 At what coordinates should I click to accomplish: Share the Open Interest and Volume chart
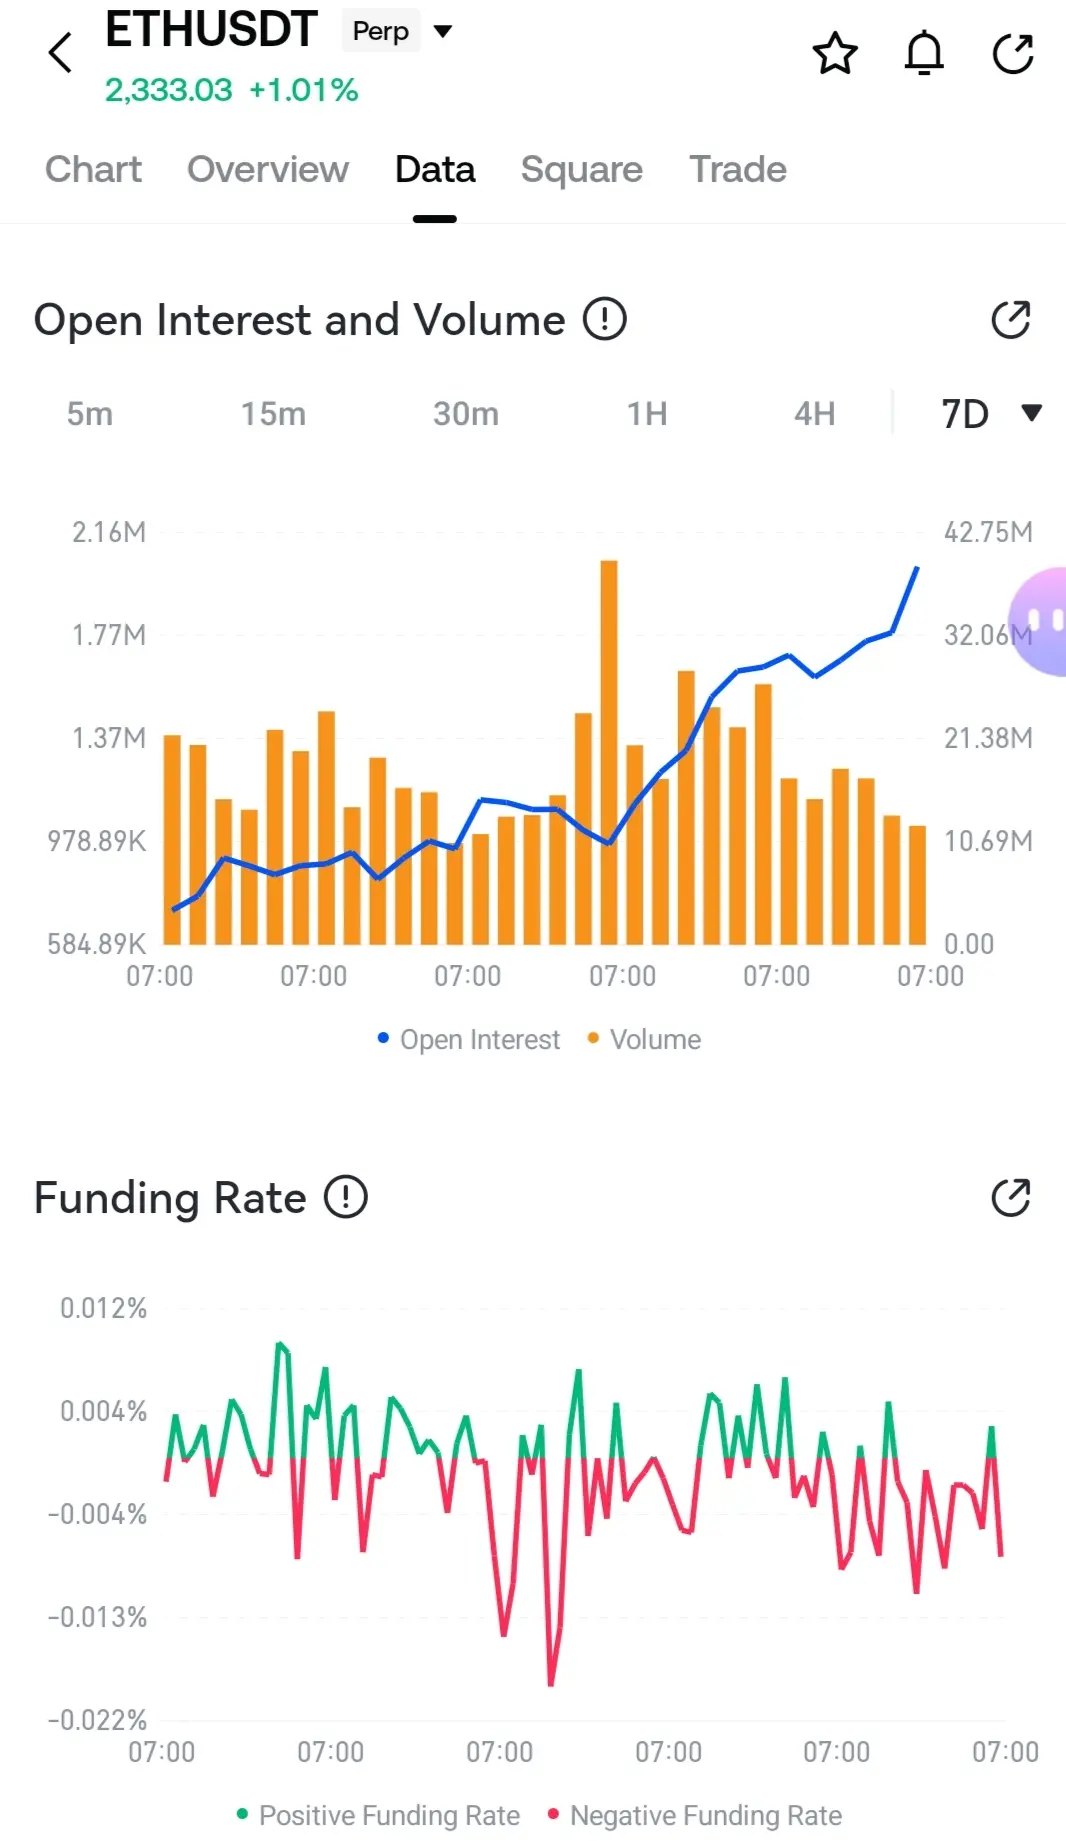pyautogui.click(x=1011, y=320)
